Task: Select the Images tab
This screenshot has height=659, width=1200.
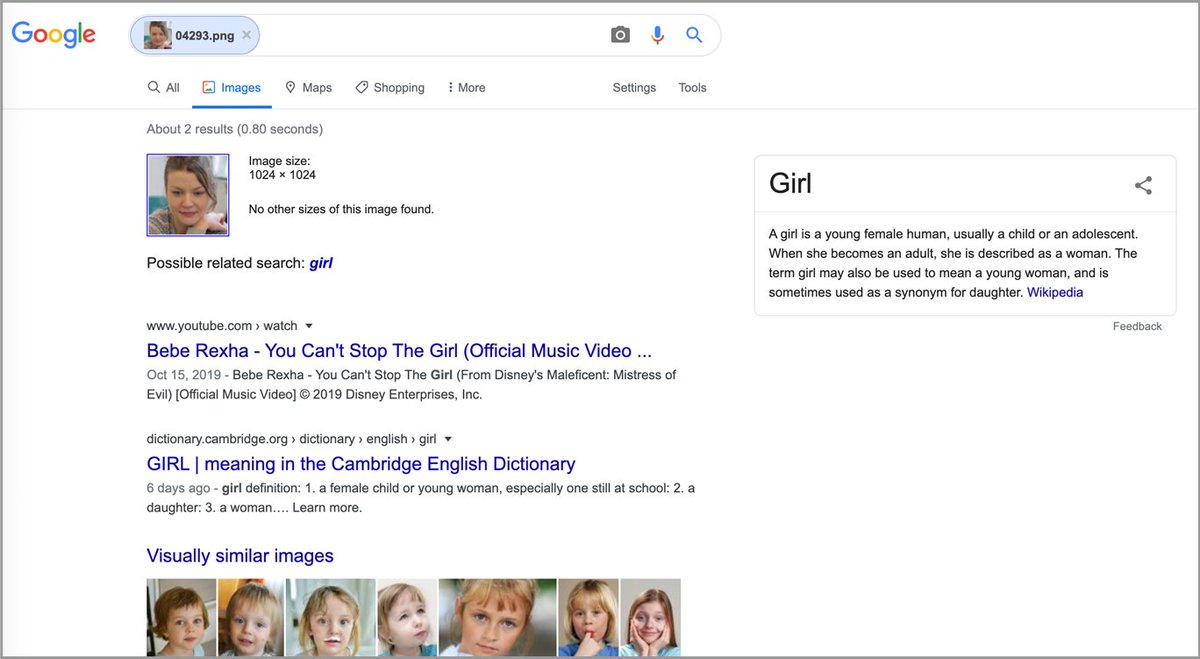Action: [x=232, y=88]
